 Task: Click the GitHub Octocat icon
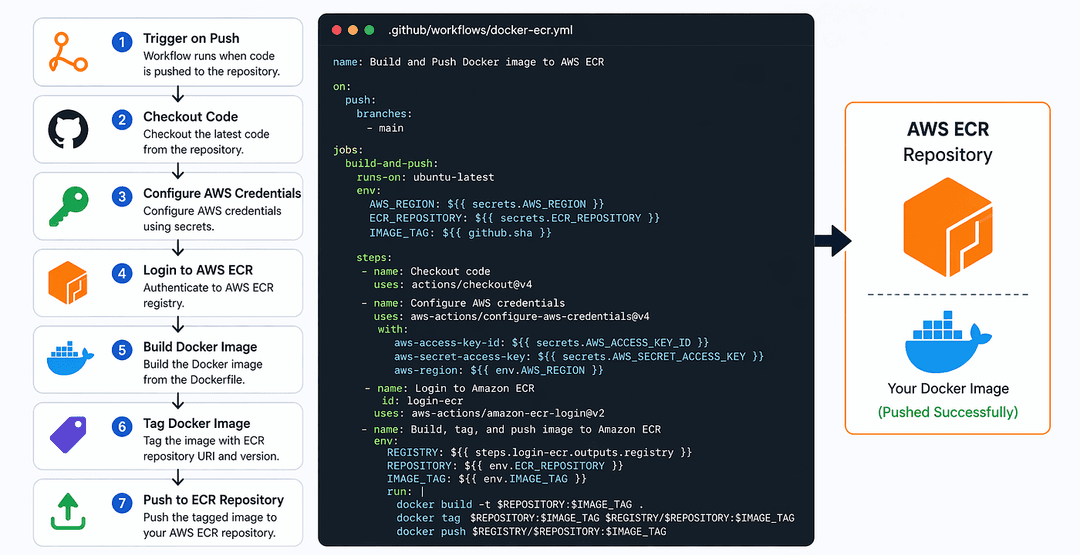[68, 129]
